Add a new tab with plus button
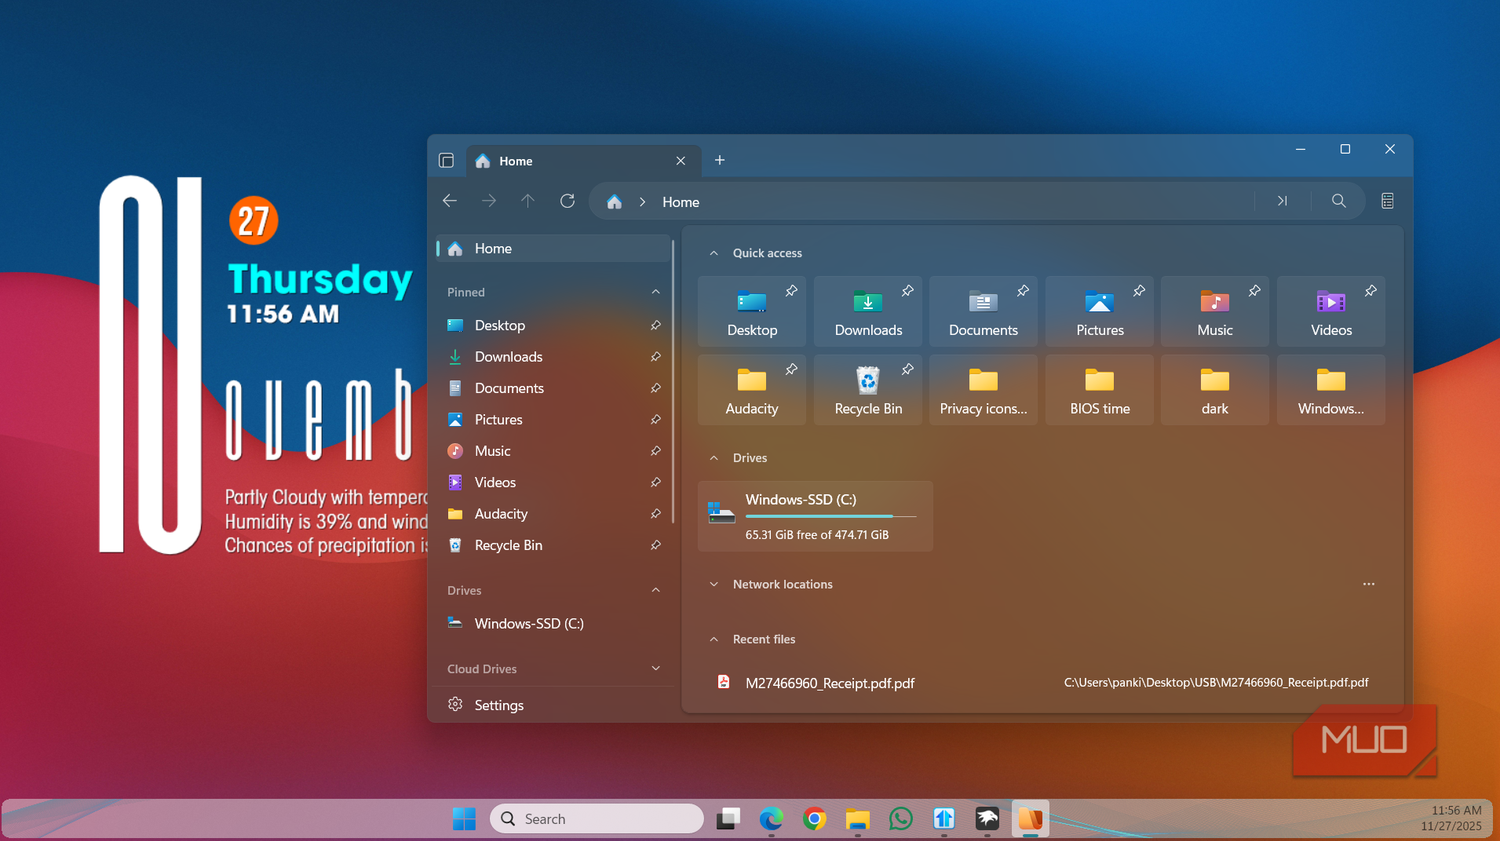This screenshot has width=1500, height=841. [x=720, y=160]
